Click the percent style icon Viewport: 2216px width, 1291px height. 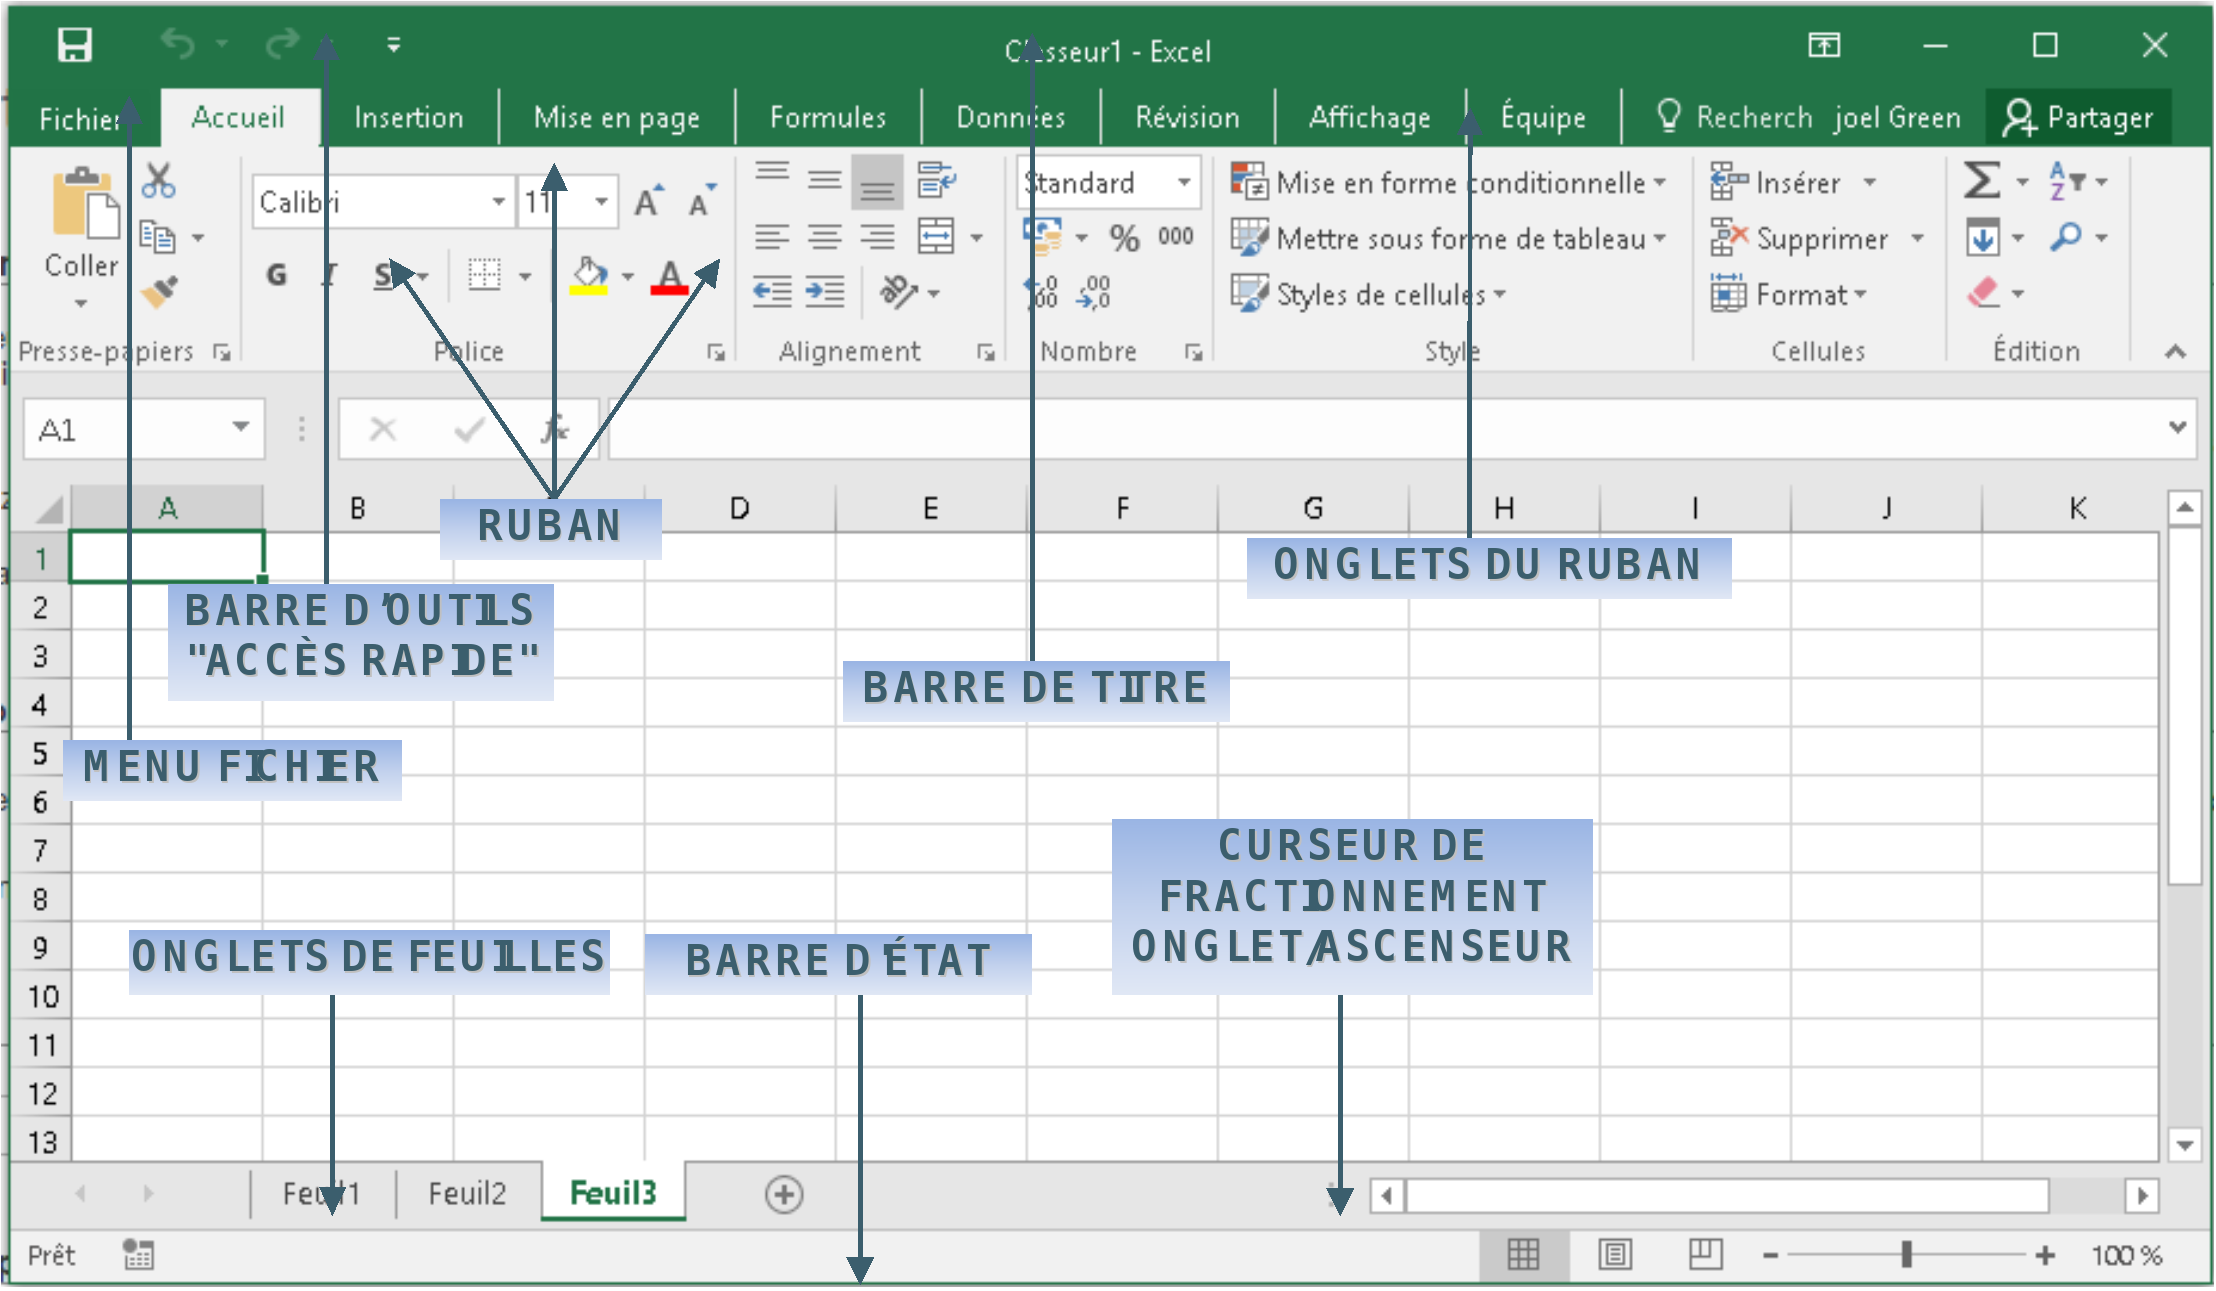[1124, 237]
